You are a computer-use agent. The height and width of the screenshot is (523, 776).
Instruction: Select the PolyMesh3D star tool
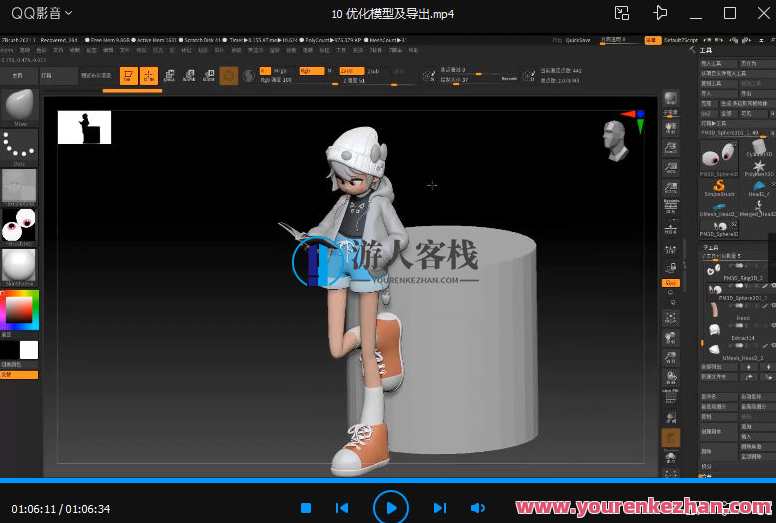click(x=758, y=168)
